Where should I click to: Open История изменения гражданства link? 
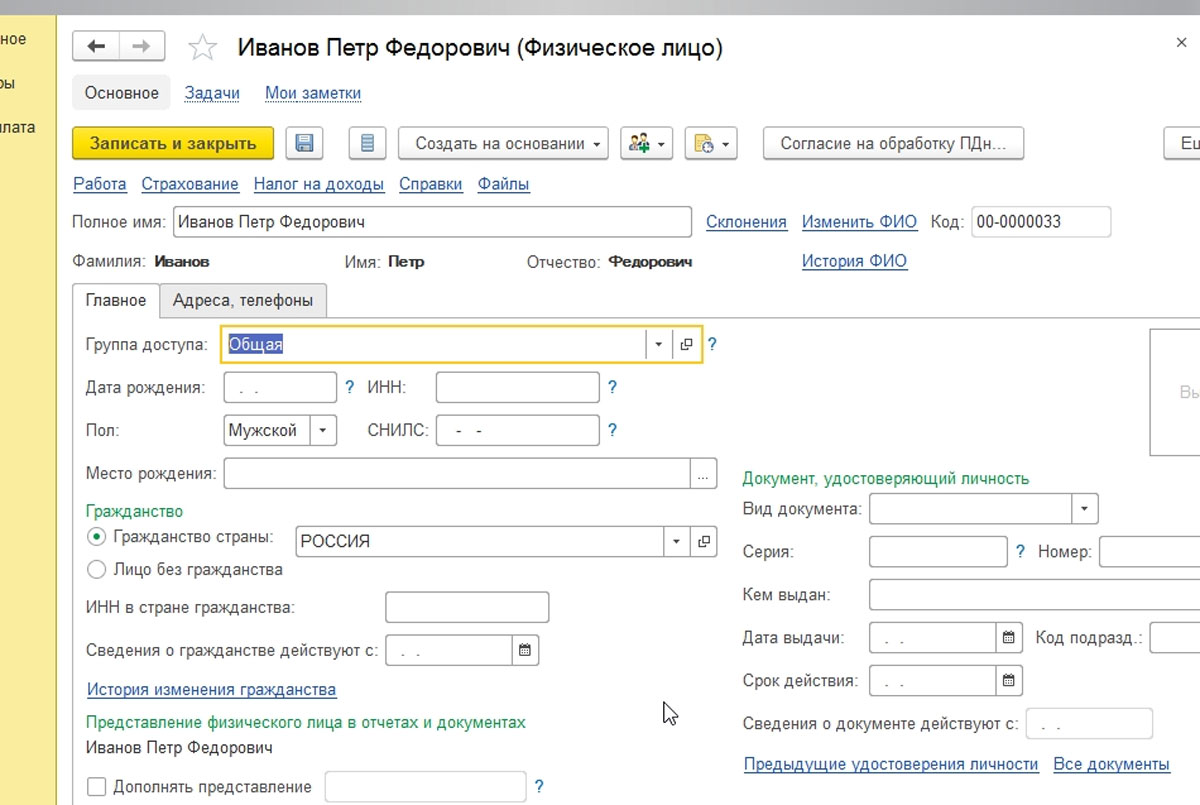[211, 690]
